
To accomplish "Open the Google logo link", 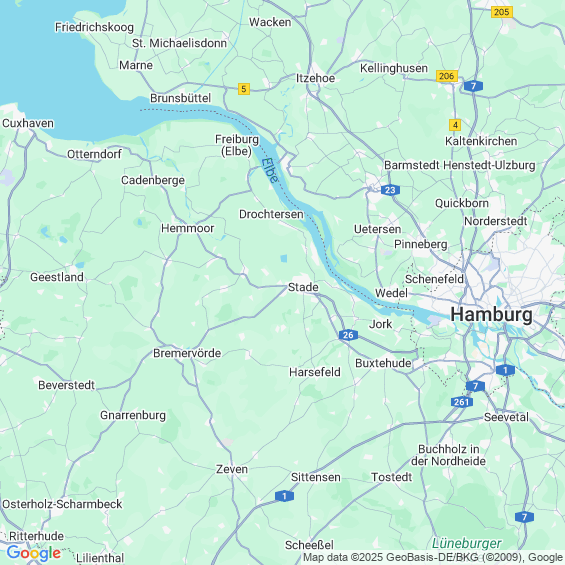I will click(x=34, y=553).
